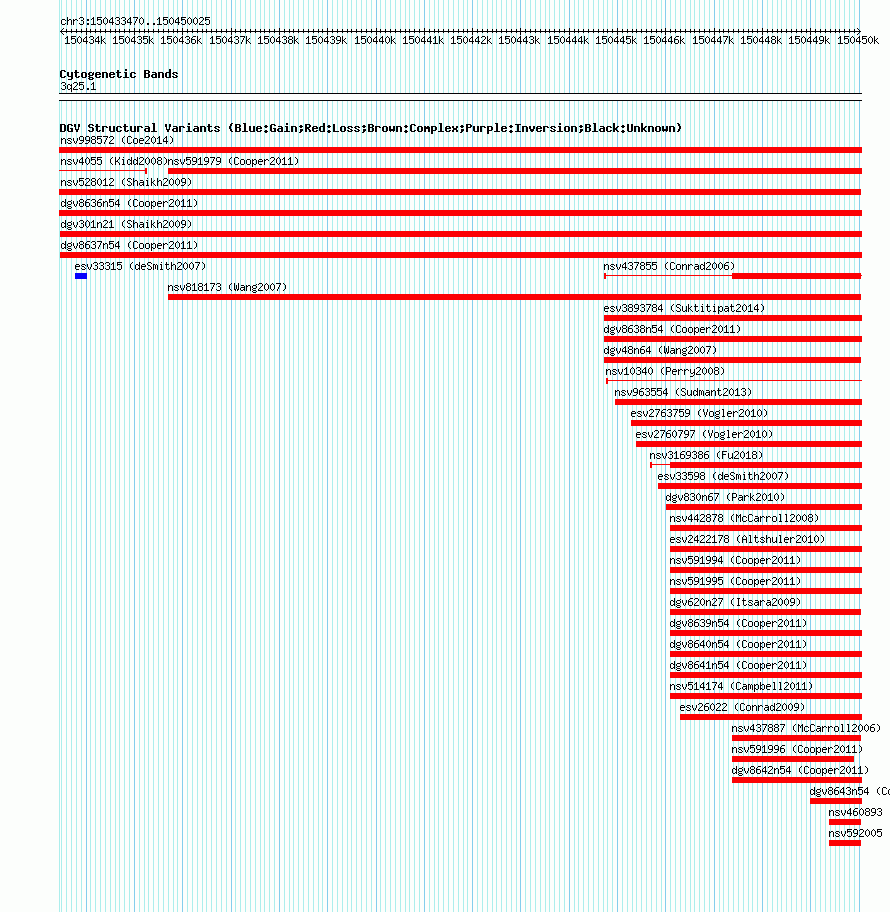Select dgv8641n54 (Cooper2011) label
890x912 pixels.
pyautogui.click(x=739, y=665)
